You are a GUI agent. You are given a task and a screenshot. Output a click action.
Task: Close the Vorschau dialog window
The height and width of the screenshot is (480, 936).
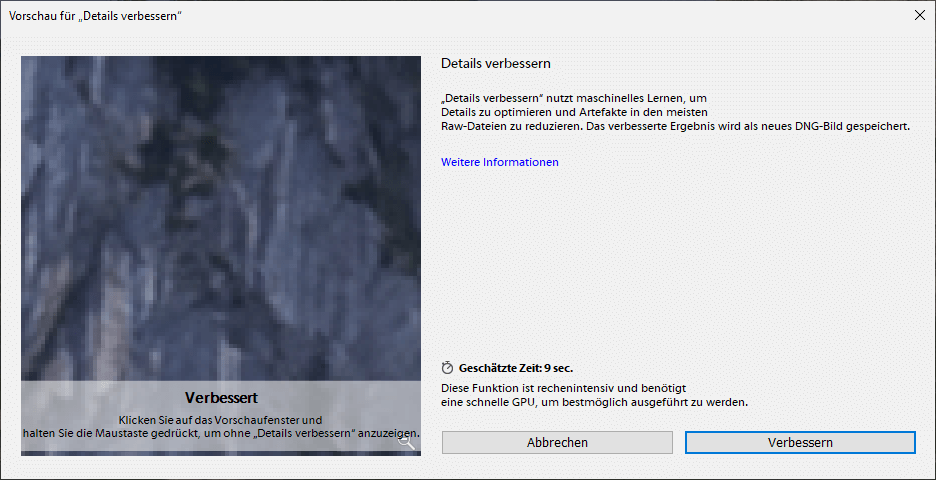coord(920,16)
